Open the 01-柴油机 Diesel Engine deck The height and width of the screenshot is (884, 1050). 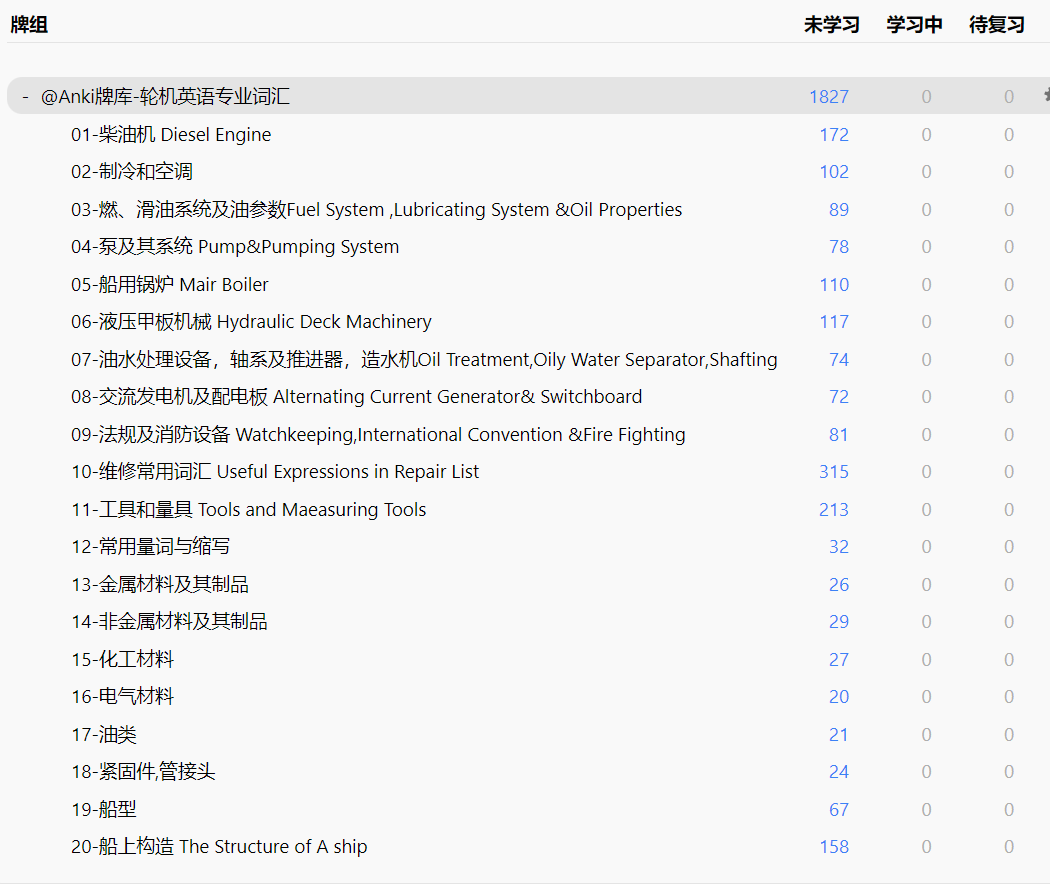click(x=171, y=135)
